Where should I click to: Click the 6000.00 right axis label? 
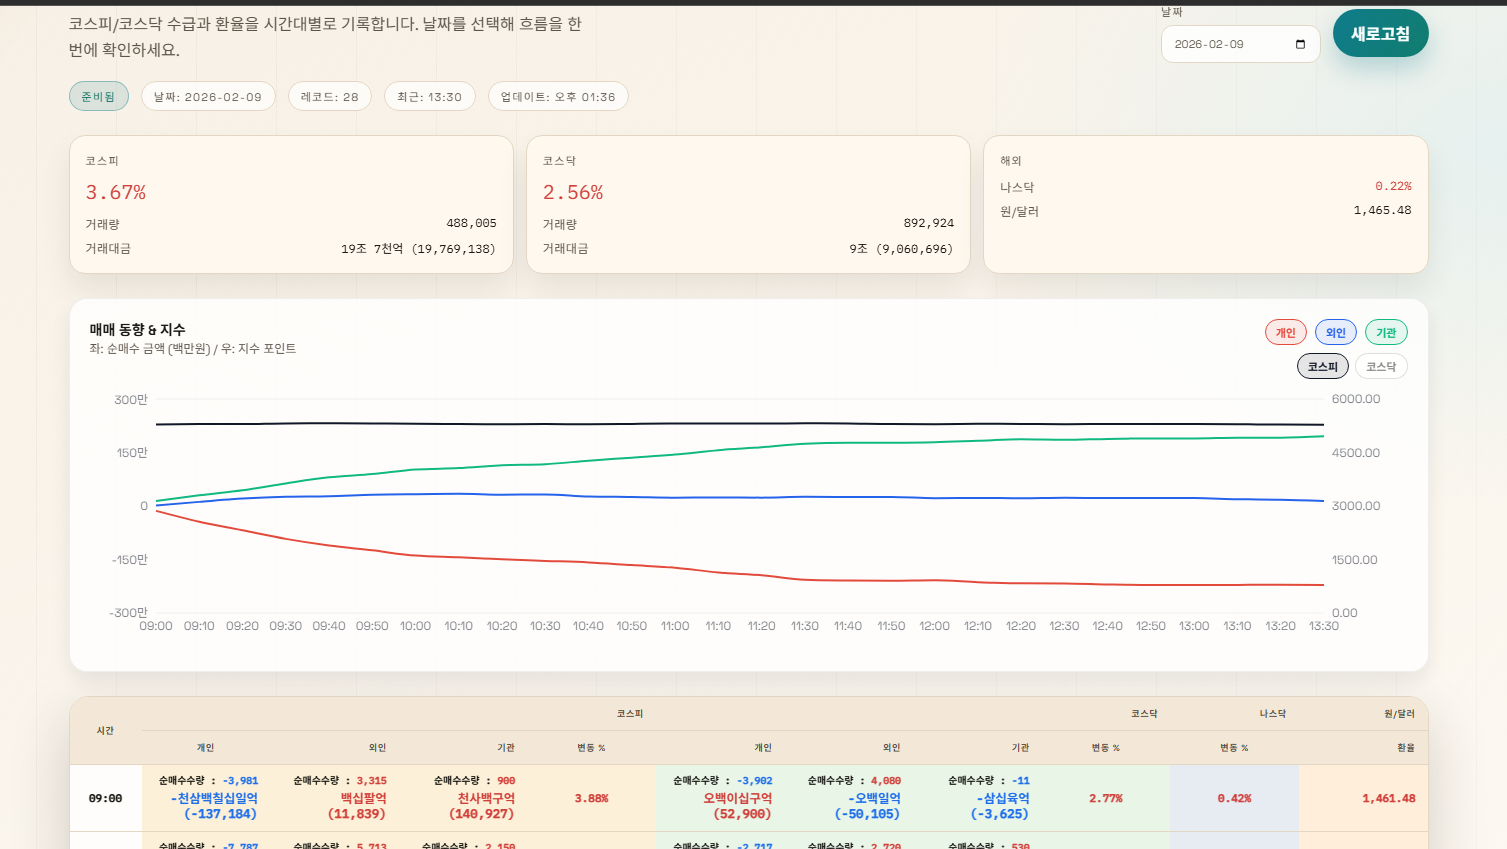click(1356, 399)
